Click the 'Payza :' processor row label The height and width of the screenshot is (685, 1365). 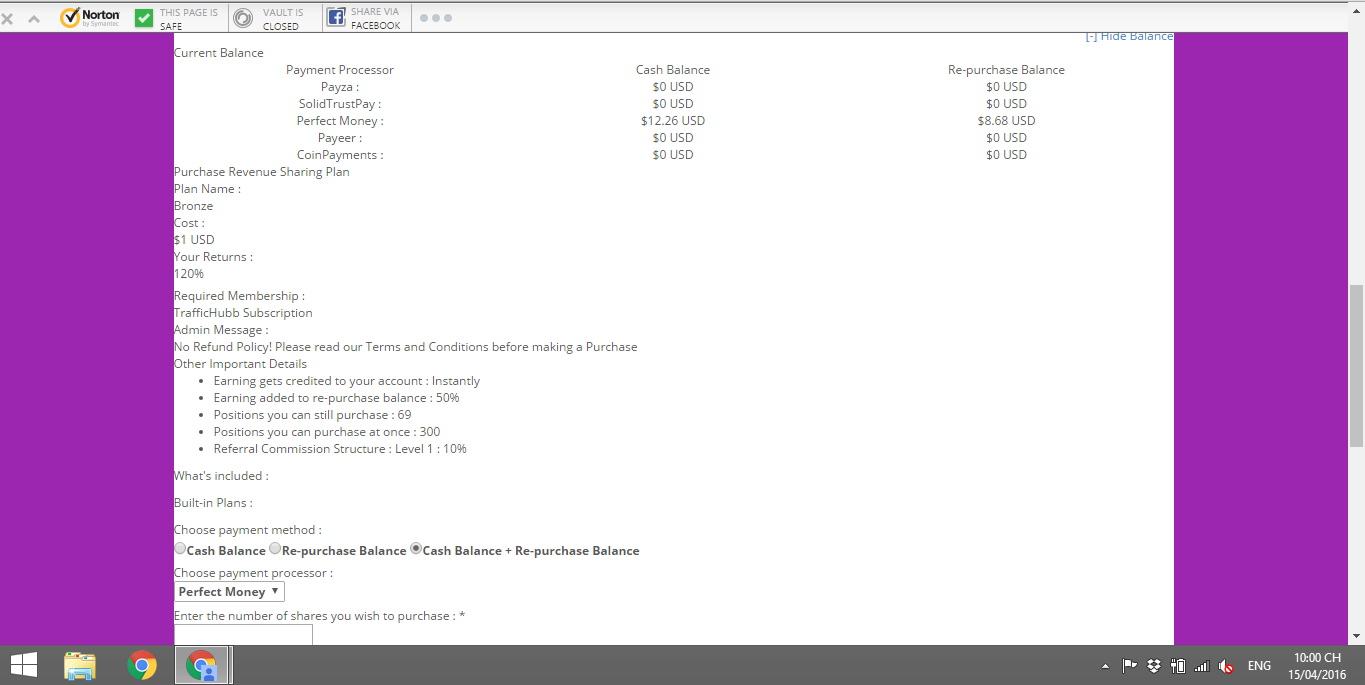pos(340,87)
